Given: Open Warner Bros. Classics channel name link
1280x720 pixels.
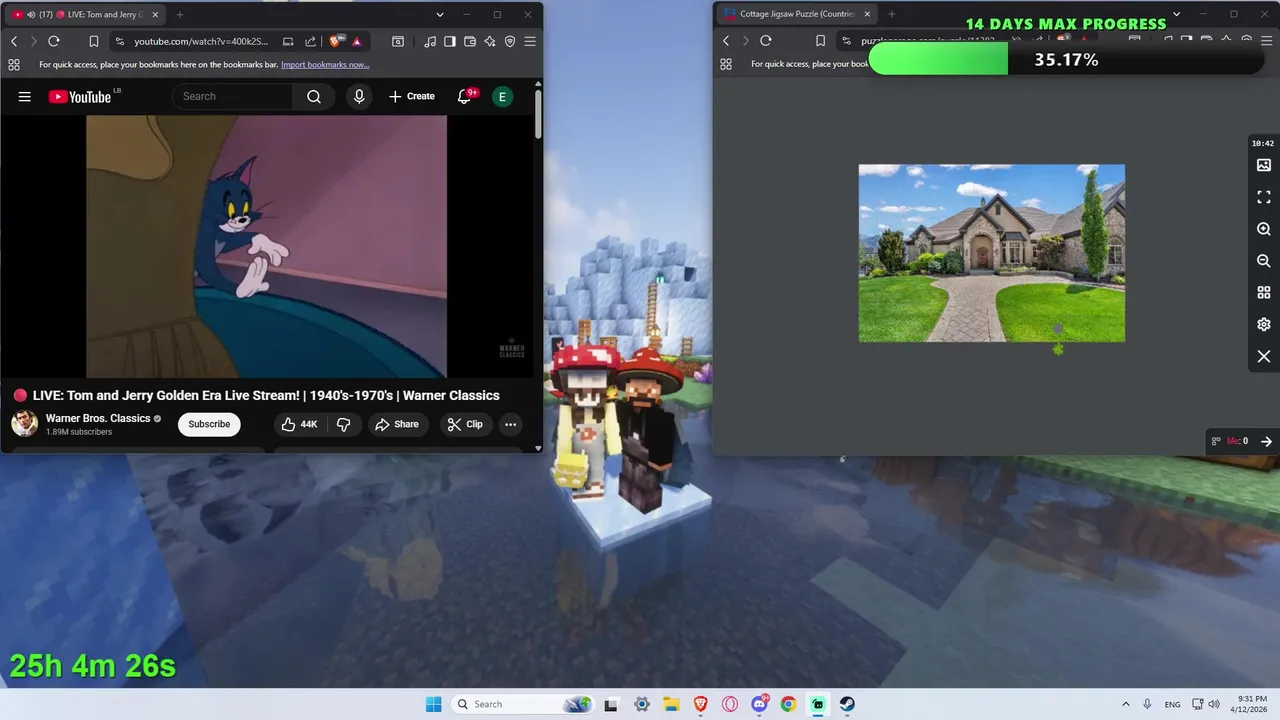Looking at the screenshot, I should [x=98, y=418].
